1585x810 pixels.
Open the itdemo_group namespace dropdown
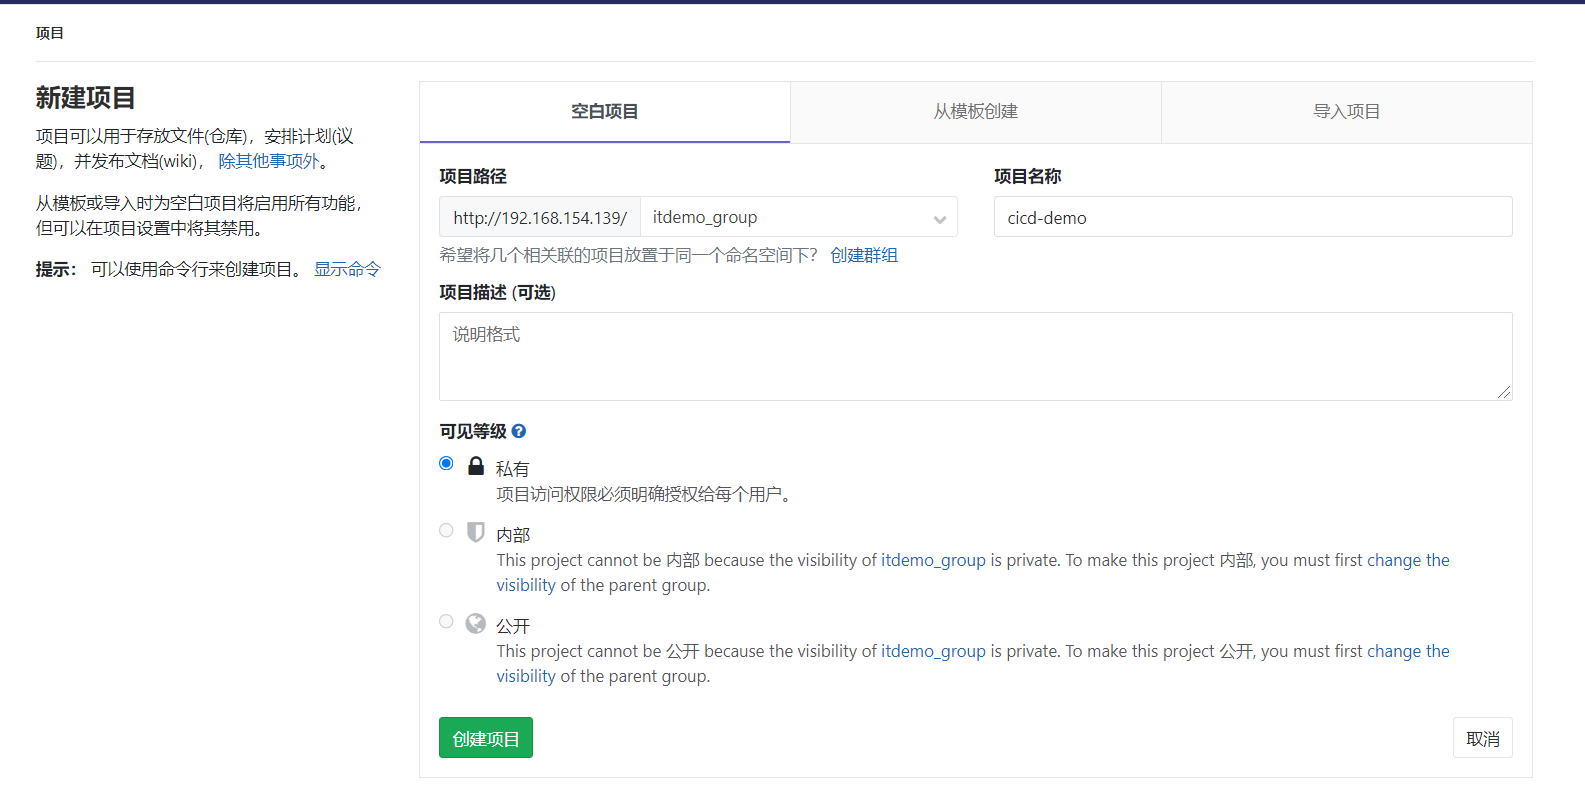point(799,217)
